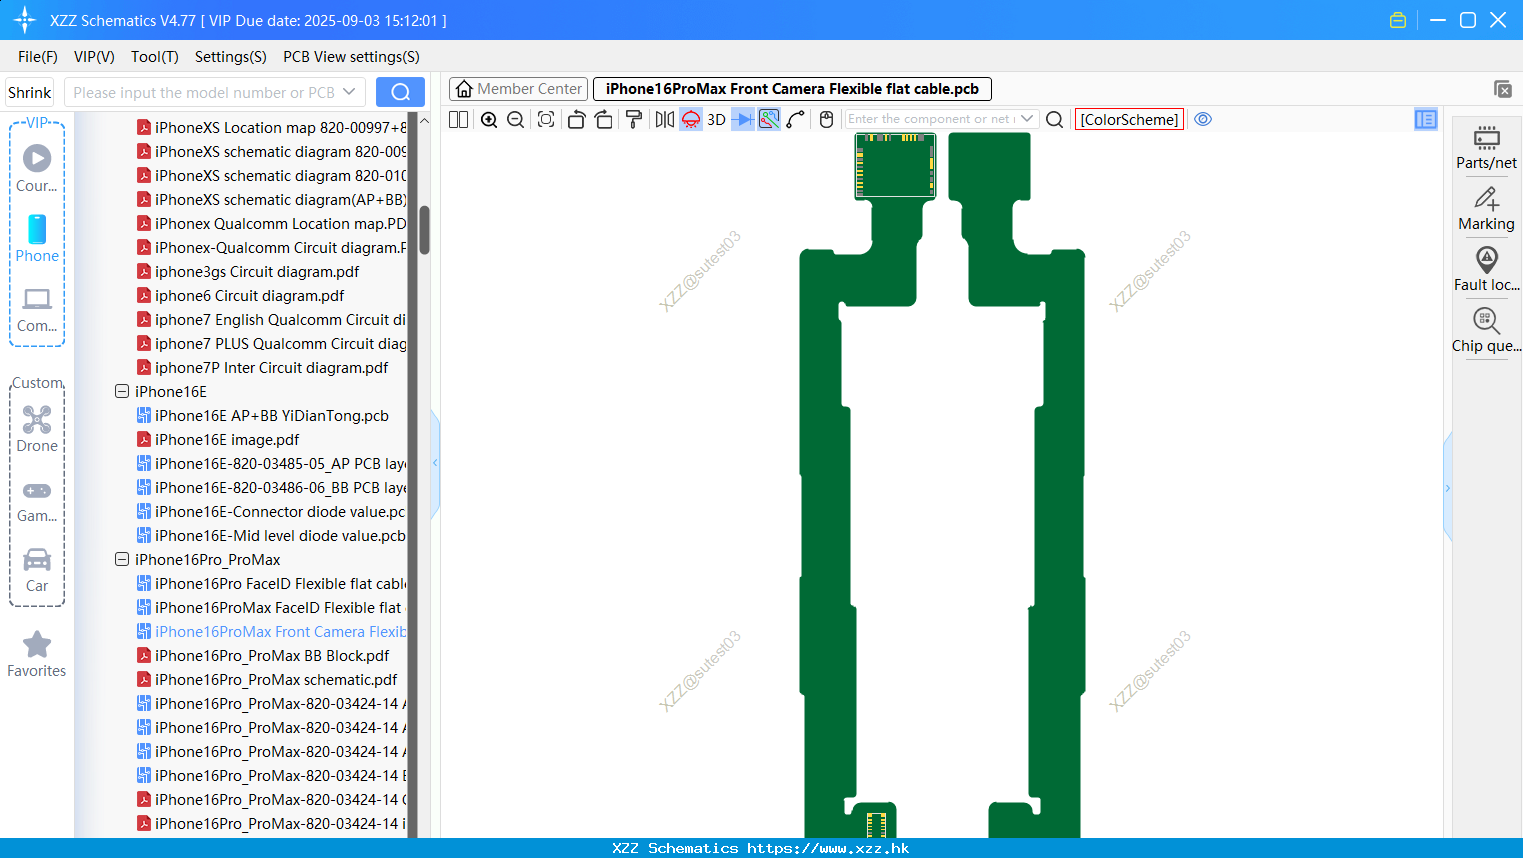This screenshot has height=858, width=1523.
Task: Select the Drone category
Action: click(x=37, y=429)
